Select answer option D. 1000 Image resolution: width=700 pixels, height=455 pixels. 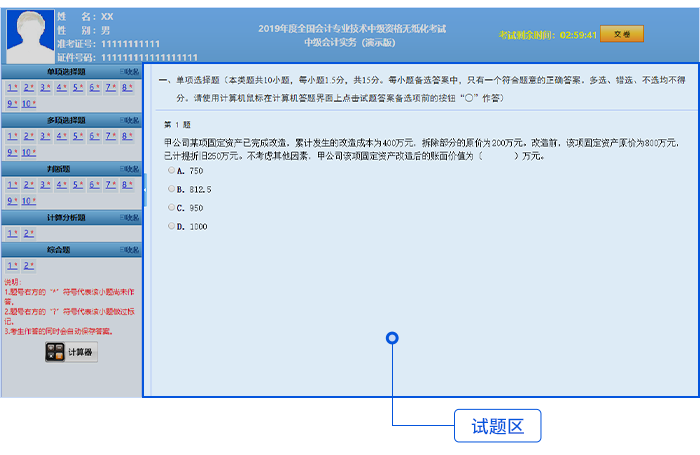pos(172,227)
